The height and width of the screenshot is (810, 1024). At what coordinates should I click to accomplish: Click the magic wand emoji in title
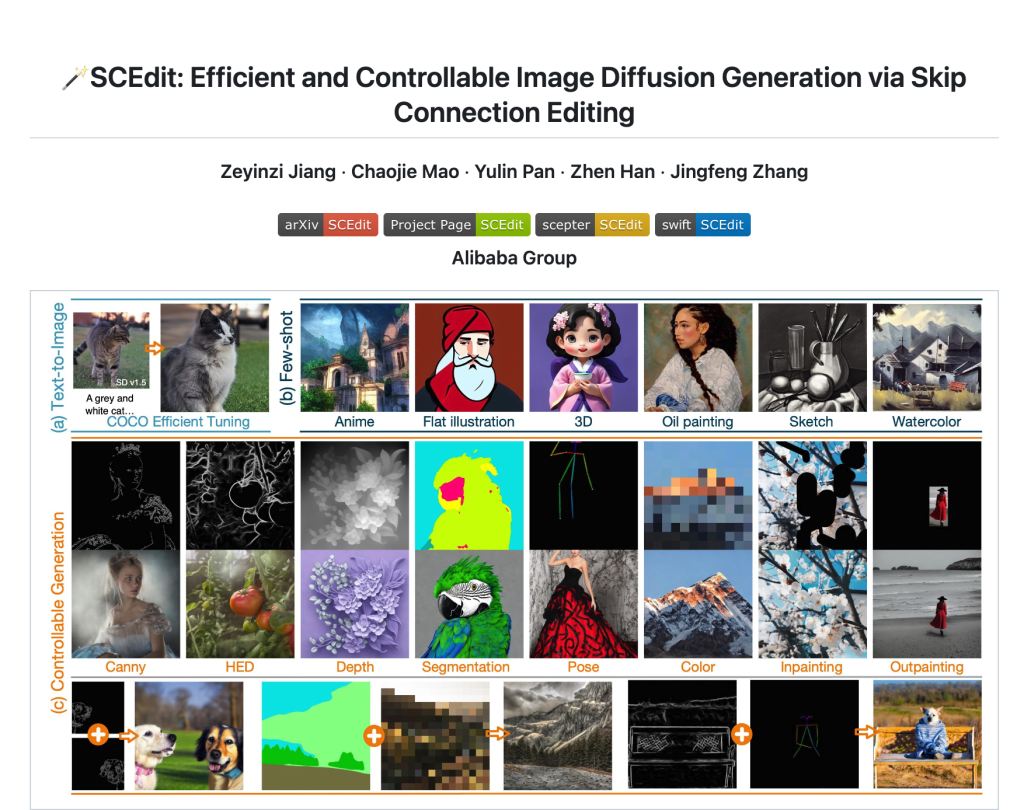click(x=75, y=78)
